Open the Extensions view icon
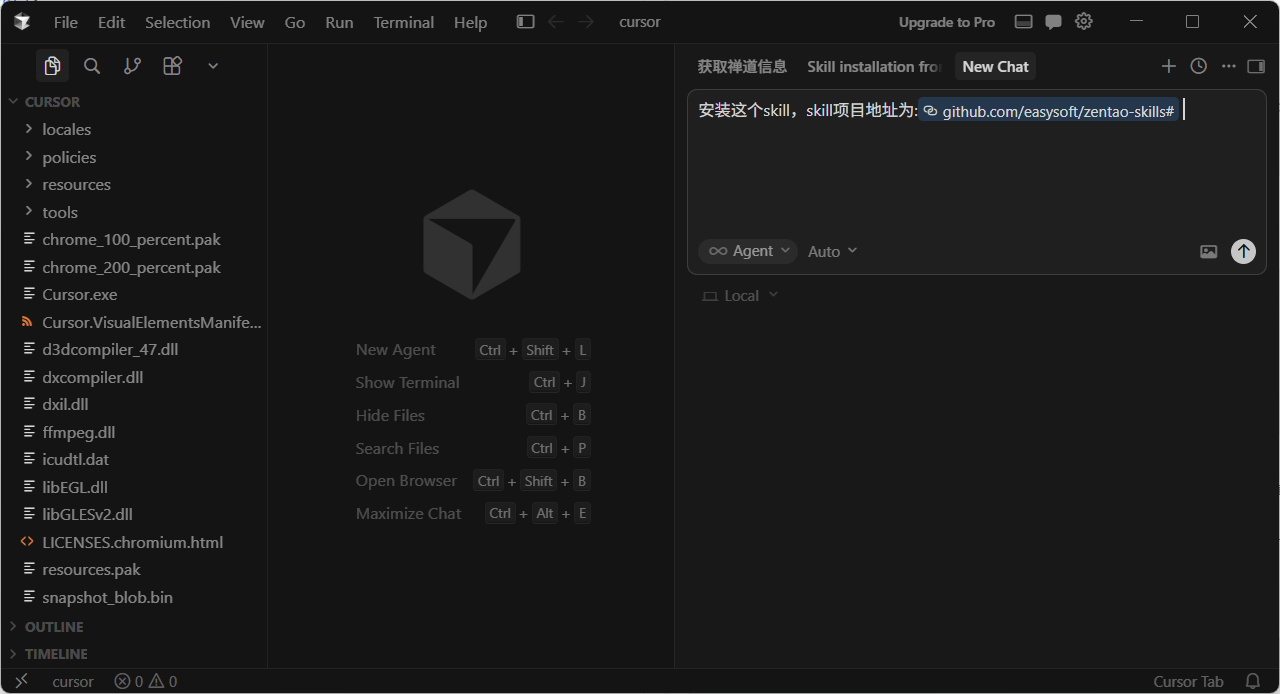Viewport: 1280px width, 694px height. tap(172, 66)
